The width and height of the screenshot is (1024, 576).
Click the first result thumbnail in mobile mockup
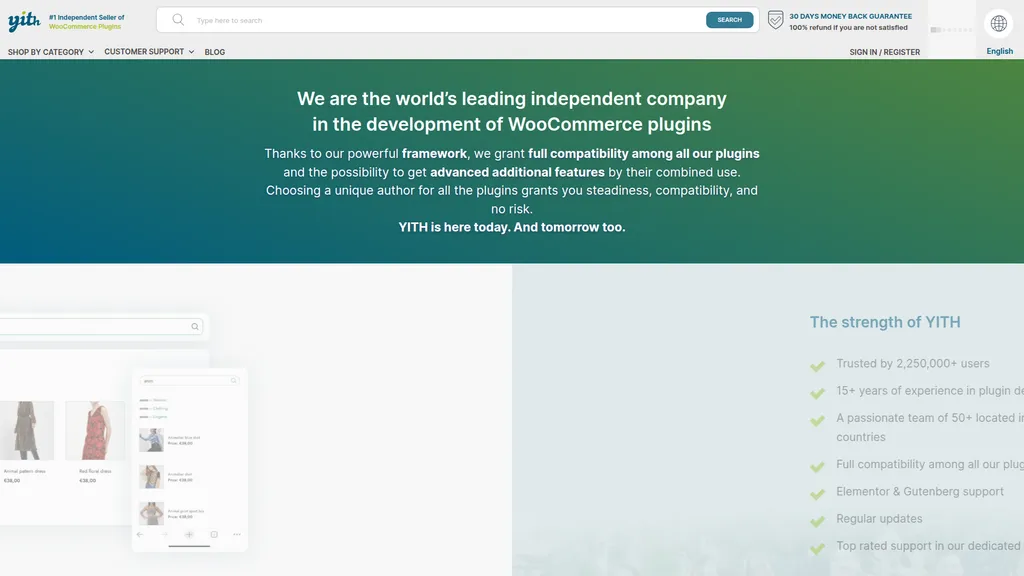click(151, 440)
